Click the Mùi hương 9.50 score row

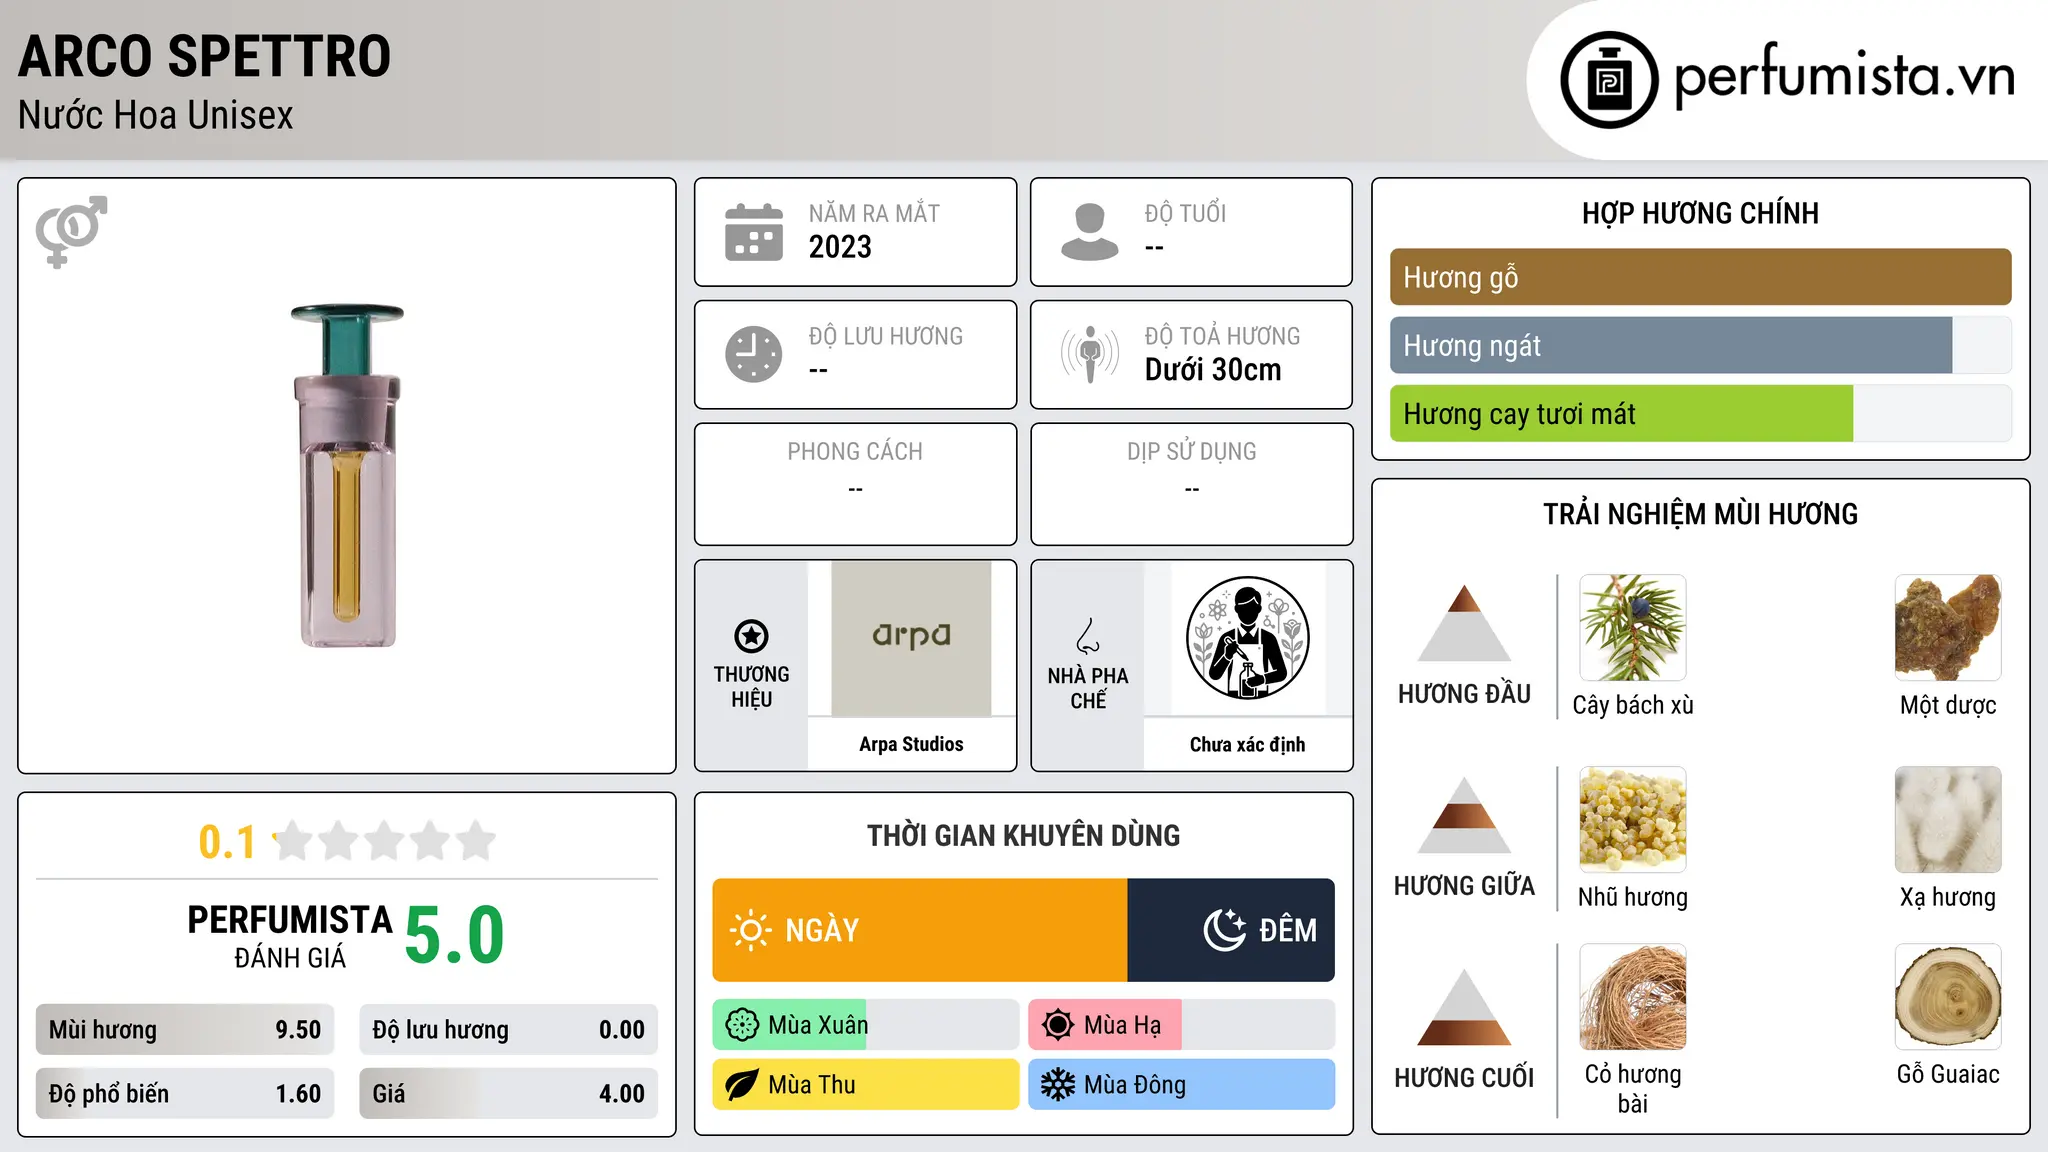[x=185, y=1030]
